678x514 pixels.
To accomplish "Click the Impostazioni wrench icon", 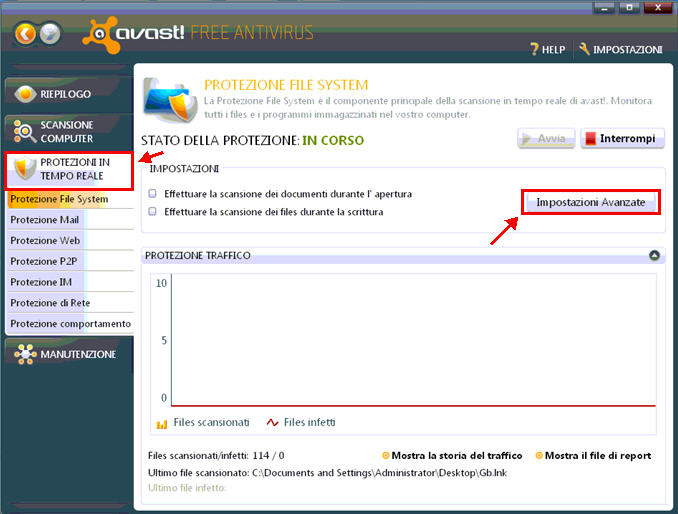I will pos(584,49).
